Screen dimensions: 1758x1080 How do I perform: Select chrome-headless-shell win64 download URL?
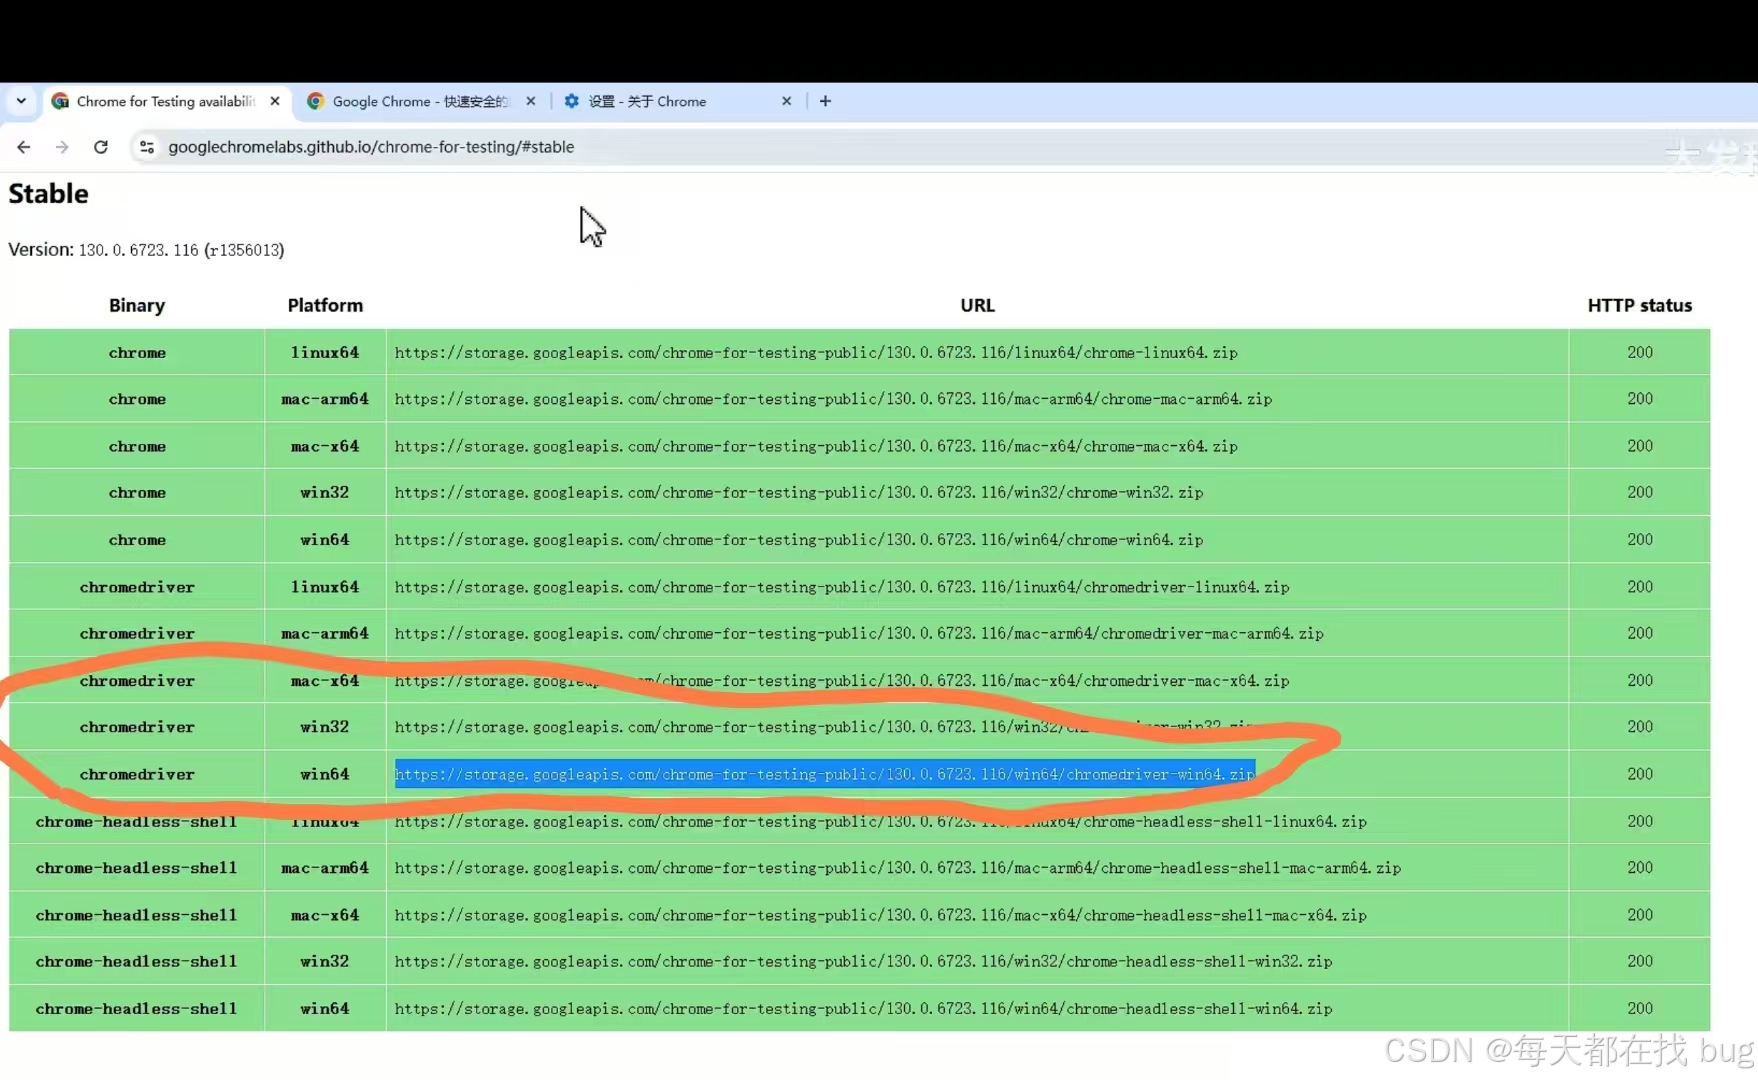click(x=863, y=1008)
